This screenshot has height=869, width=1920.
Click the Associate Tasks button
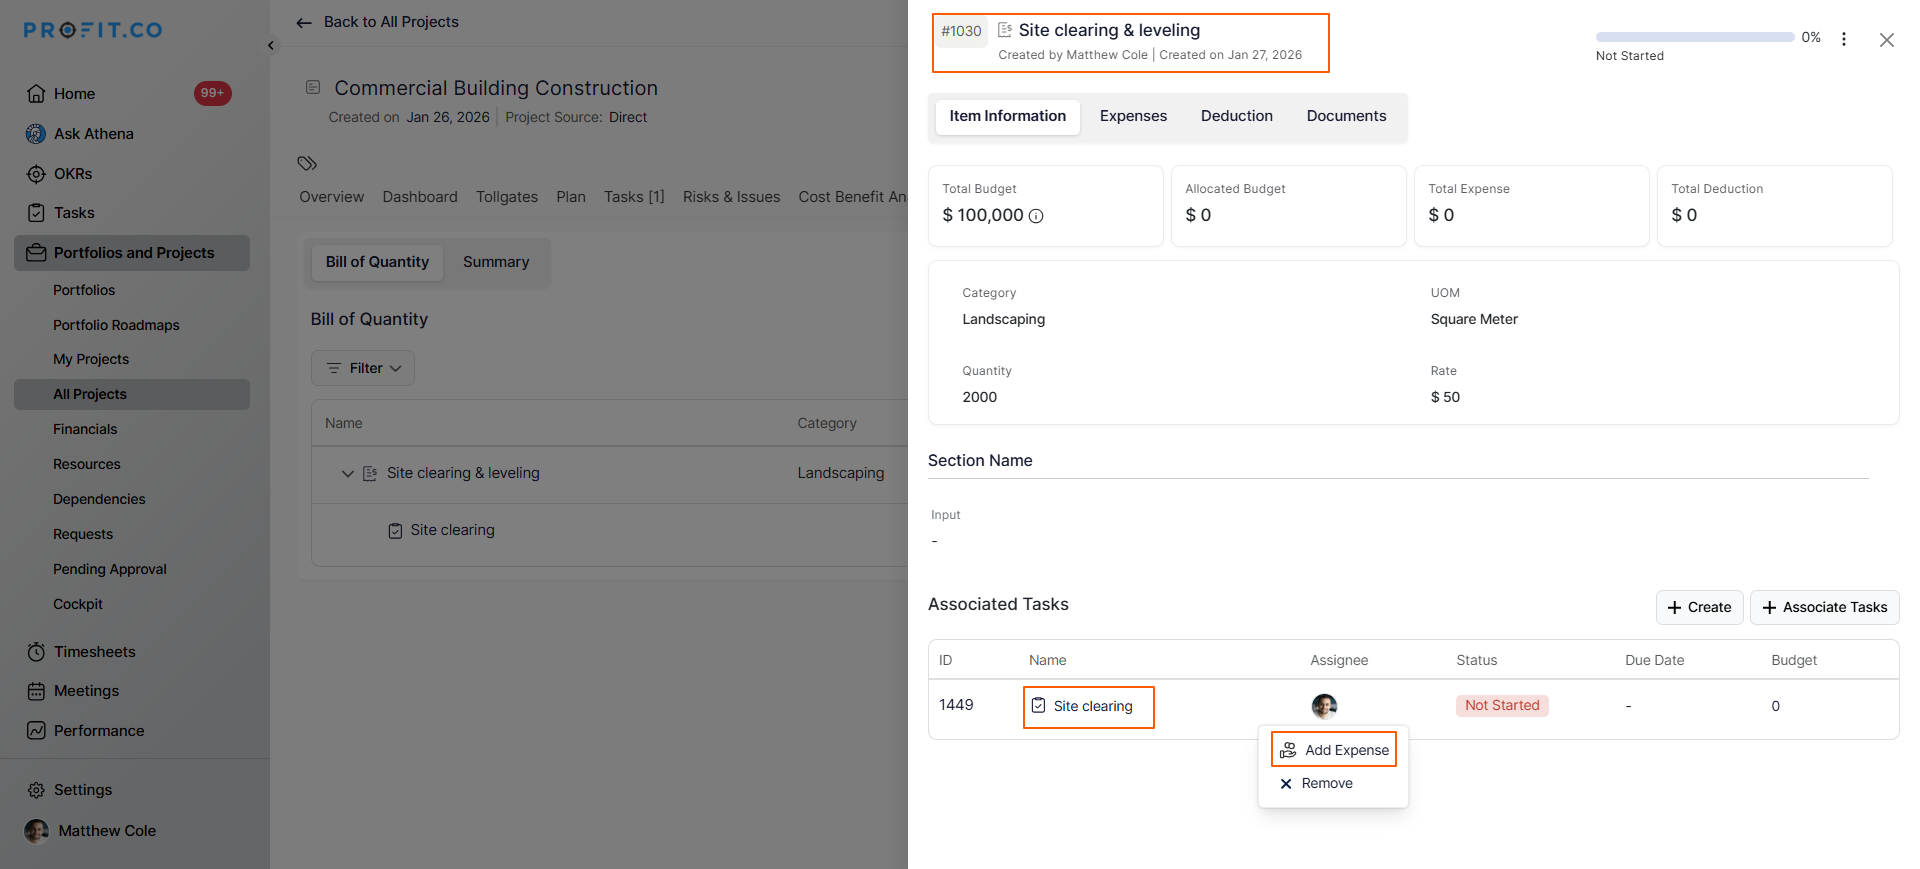(1824, 607)
